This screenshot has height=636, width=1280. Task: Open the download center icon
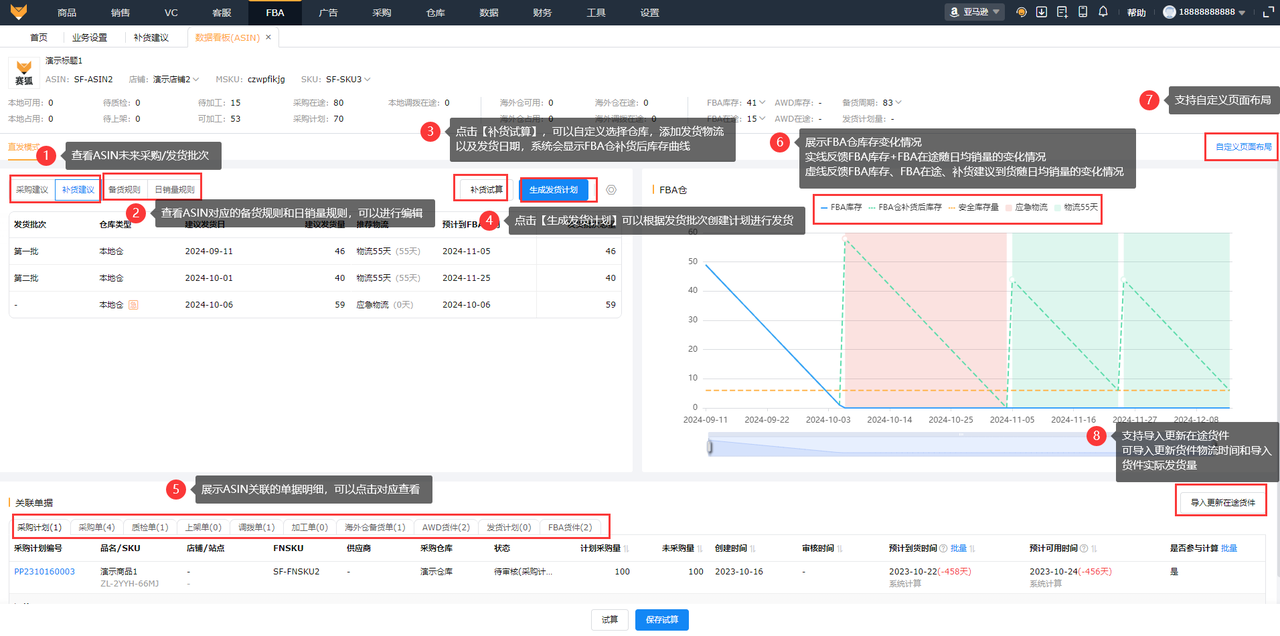coord(1041,12)
